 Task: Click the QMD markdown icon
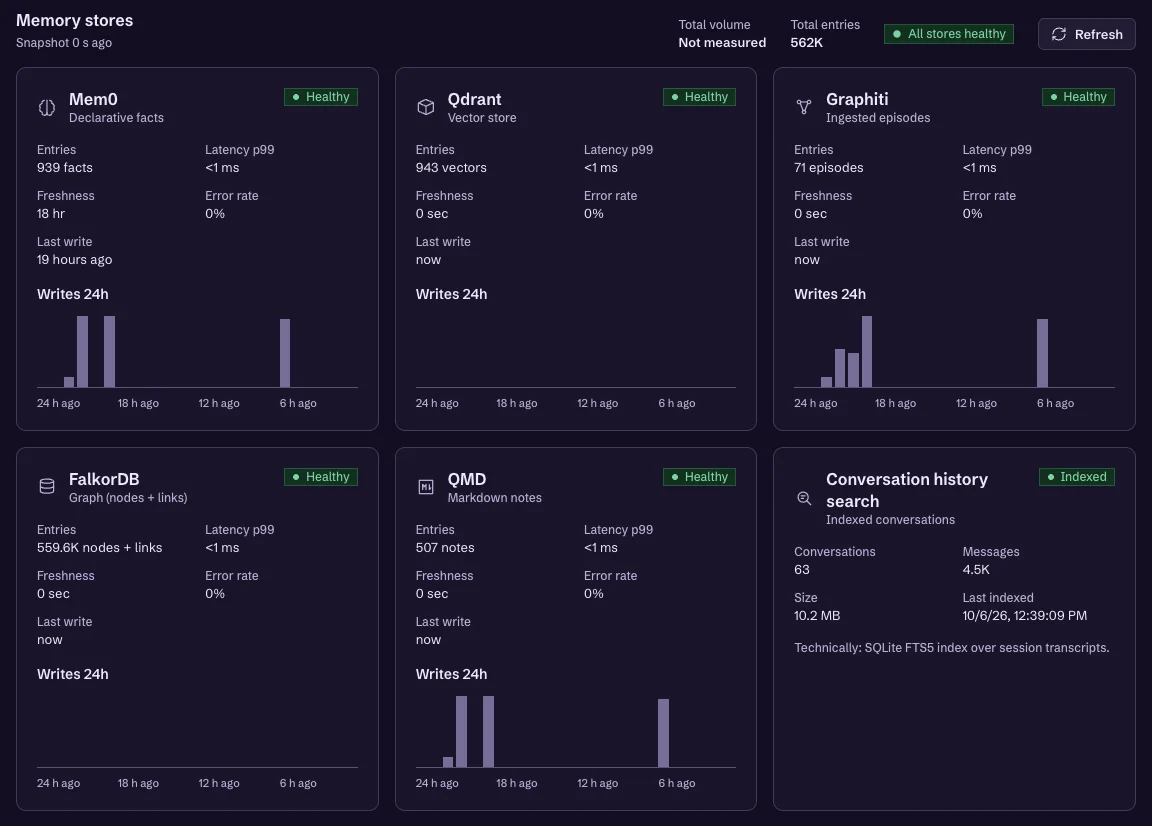(x=425, y=486)
